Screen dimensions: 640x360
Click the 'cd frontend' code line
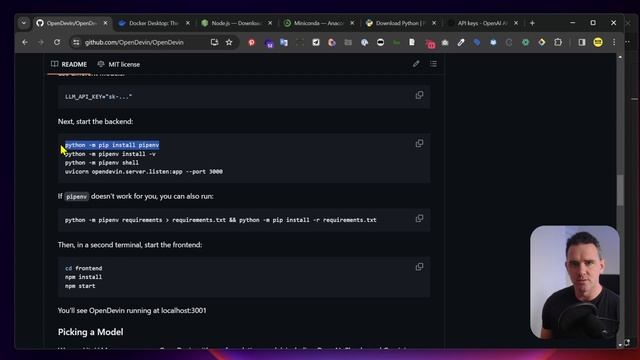click(x=83, y=268)
